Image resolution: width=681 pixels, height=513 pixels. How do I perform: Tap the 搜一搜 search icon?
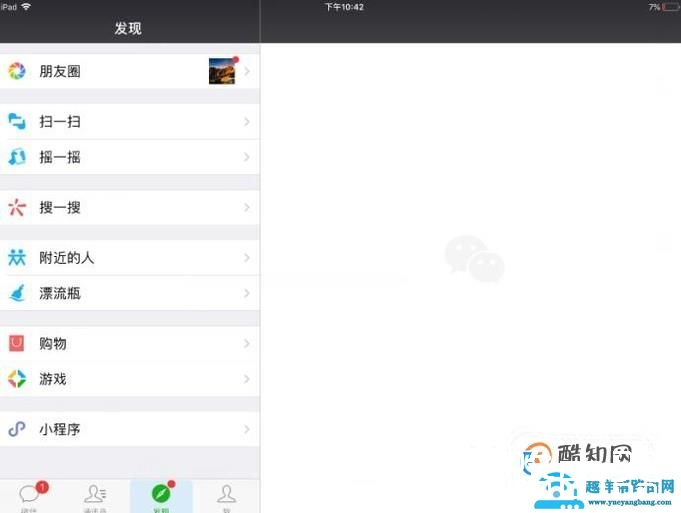[17, 207]
